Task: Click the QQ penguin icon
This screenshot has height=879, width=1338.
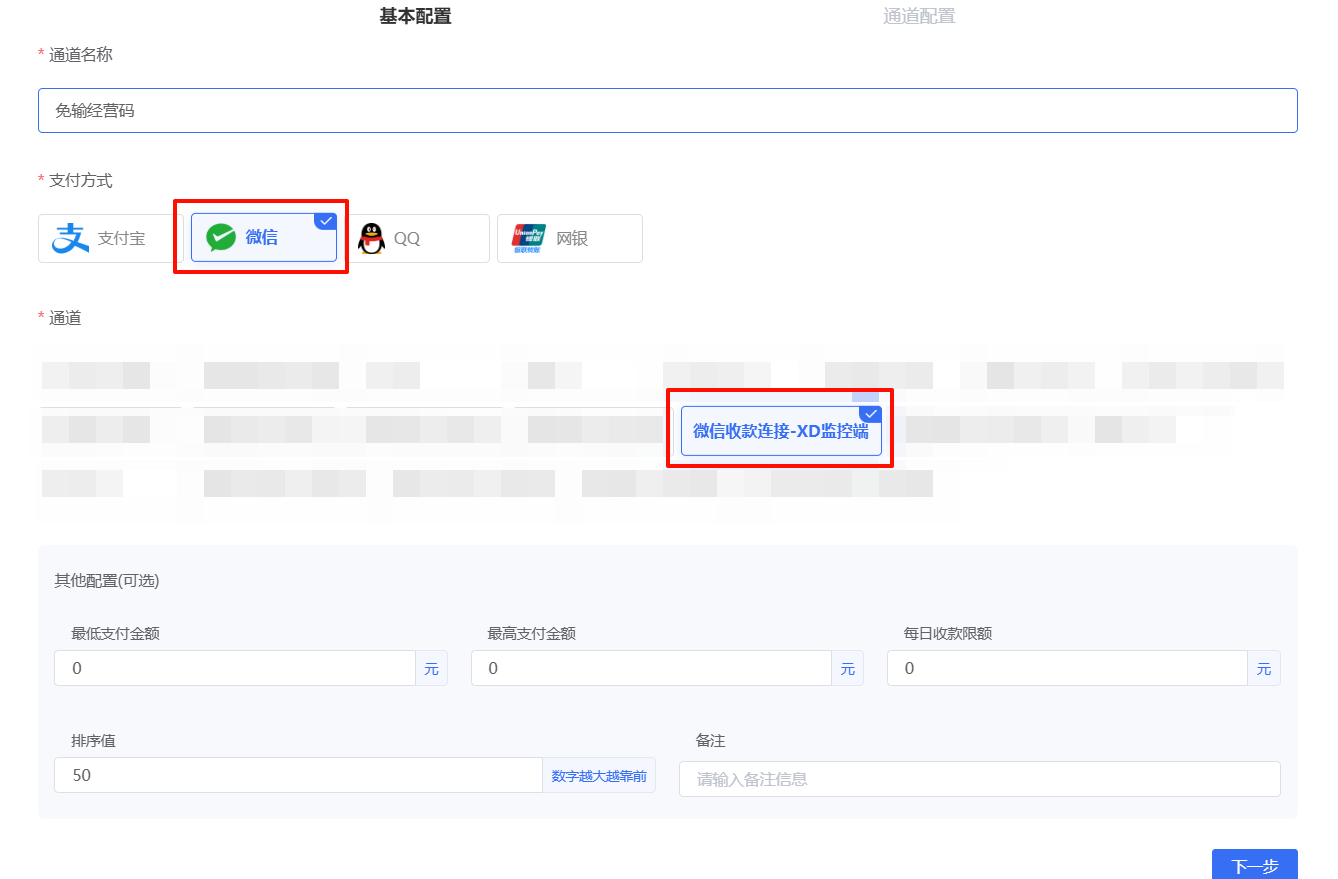Action: (370, 238)
